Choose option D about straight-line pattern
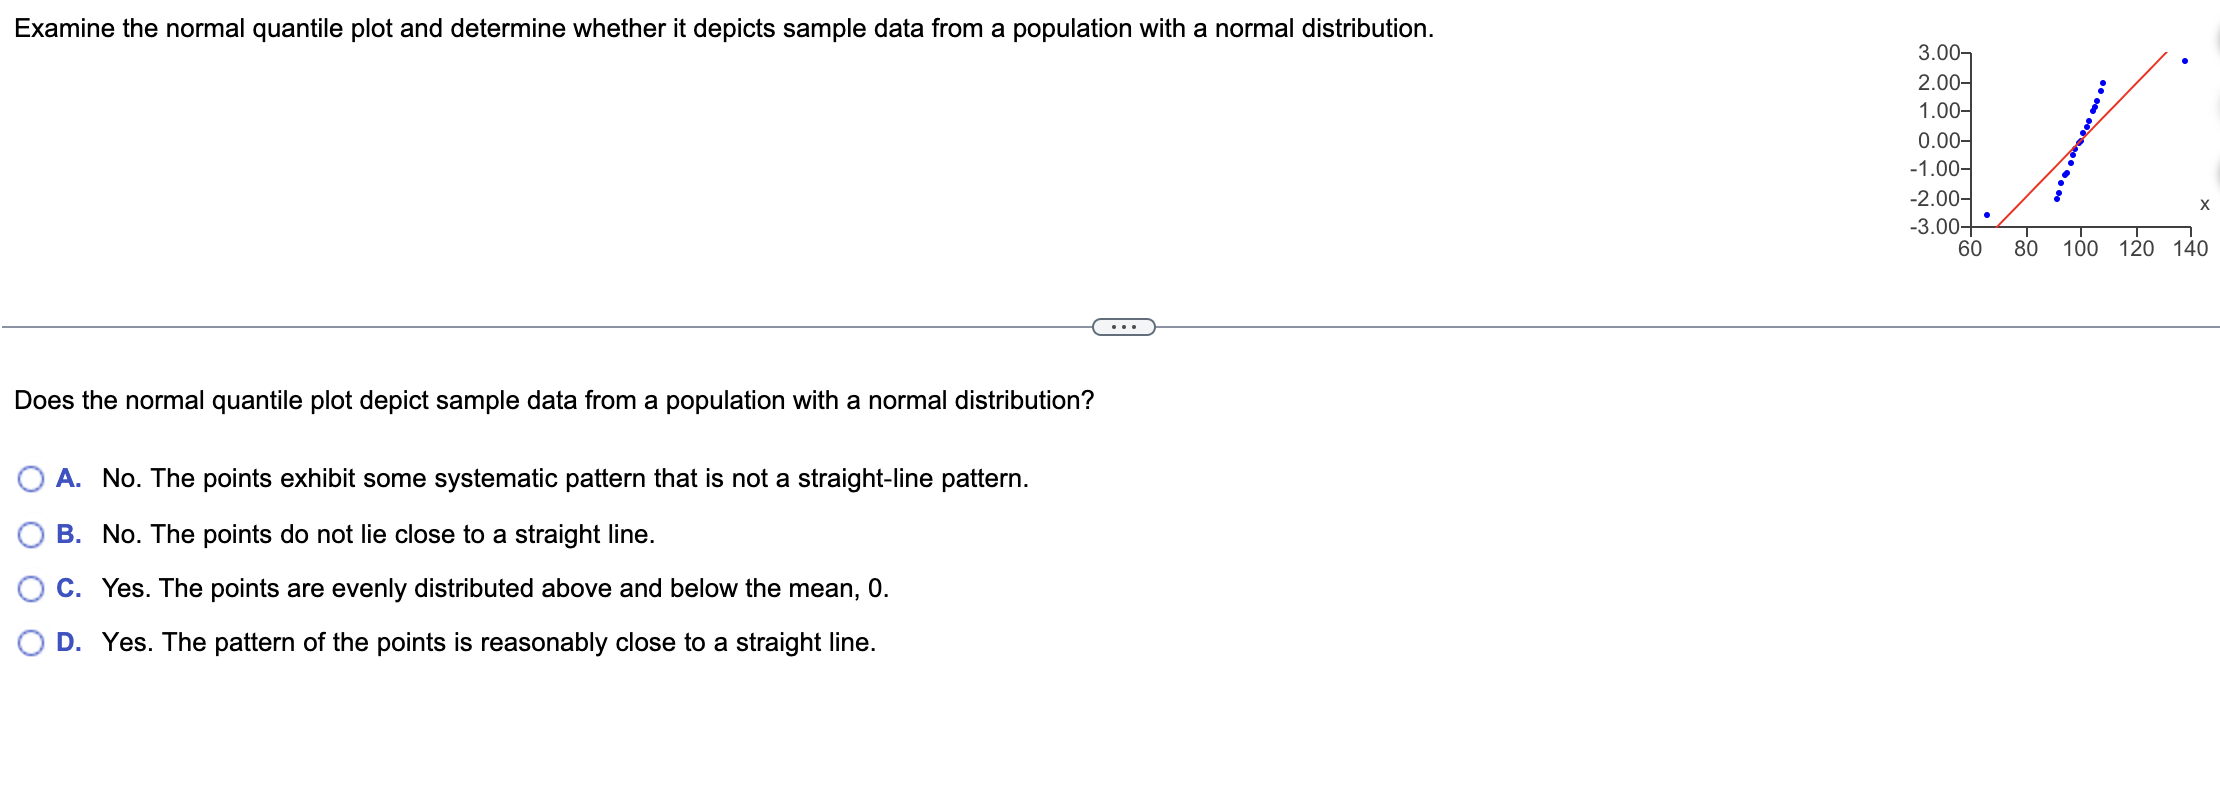The height and width of the screenshot is (792, 2220). pos(31,643)
